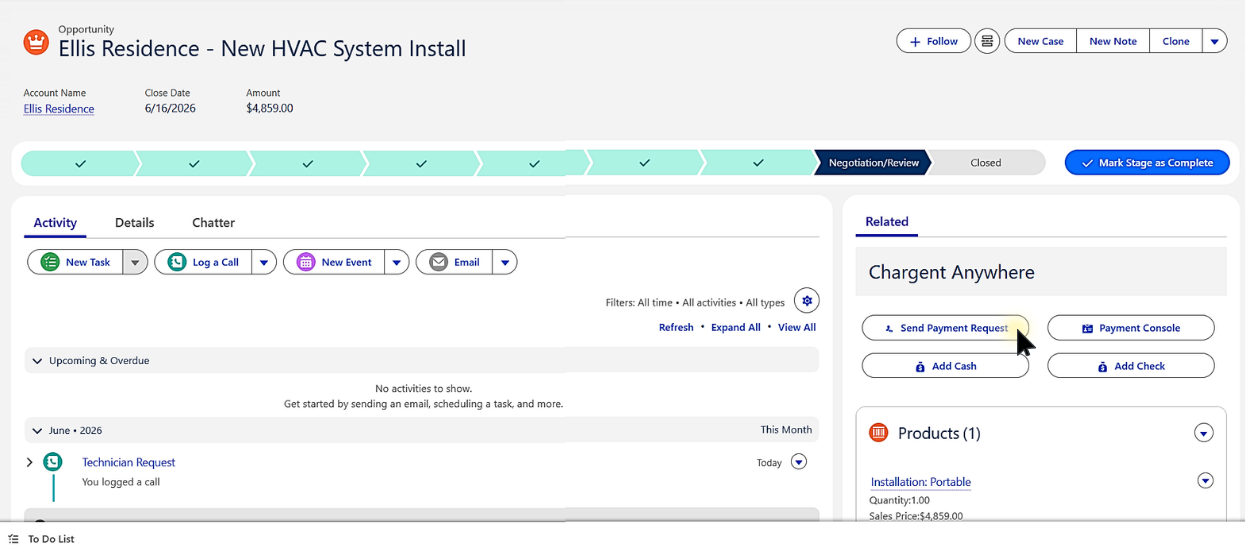Open the Products (1) related list
Viewport: 1246px width, 551px height.
(939, 433)
